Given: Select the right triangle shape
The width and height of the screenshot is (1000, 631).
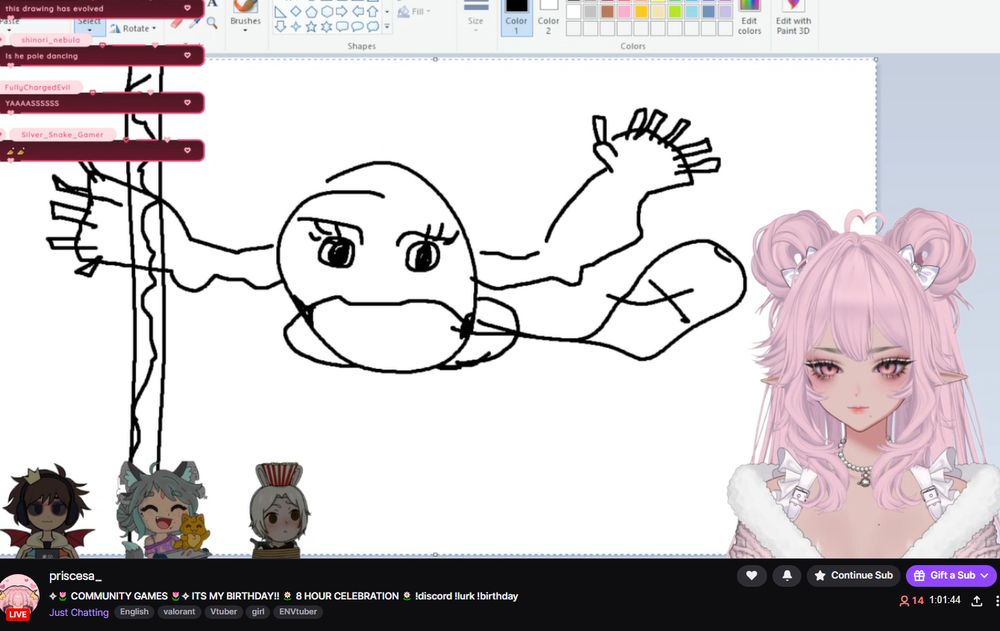Looking at the screenshot, I should coord(280,12).
